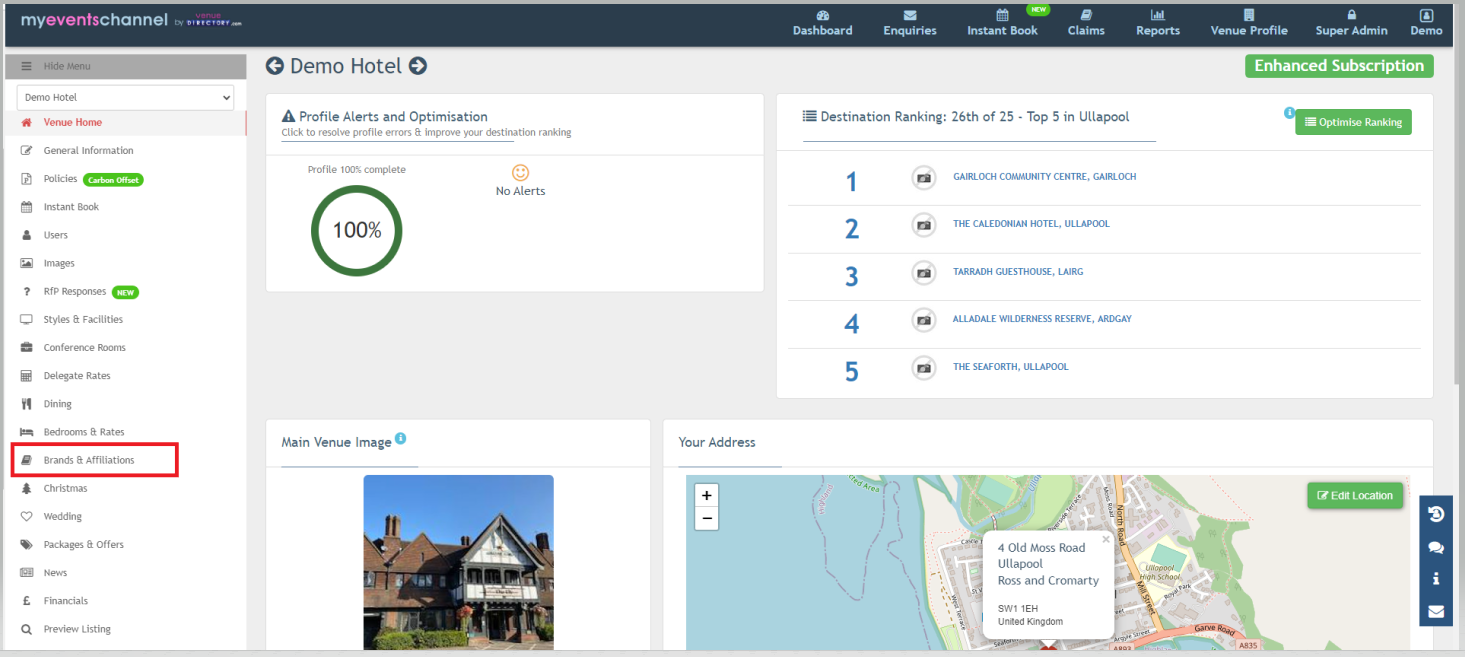
Task: Go to Instant Book in top navigation
Action: pos(1002,23)
